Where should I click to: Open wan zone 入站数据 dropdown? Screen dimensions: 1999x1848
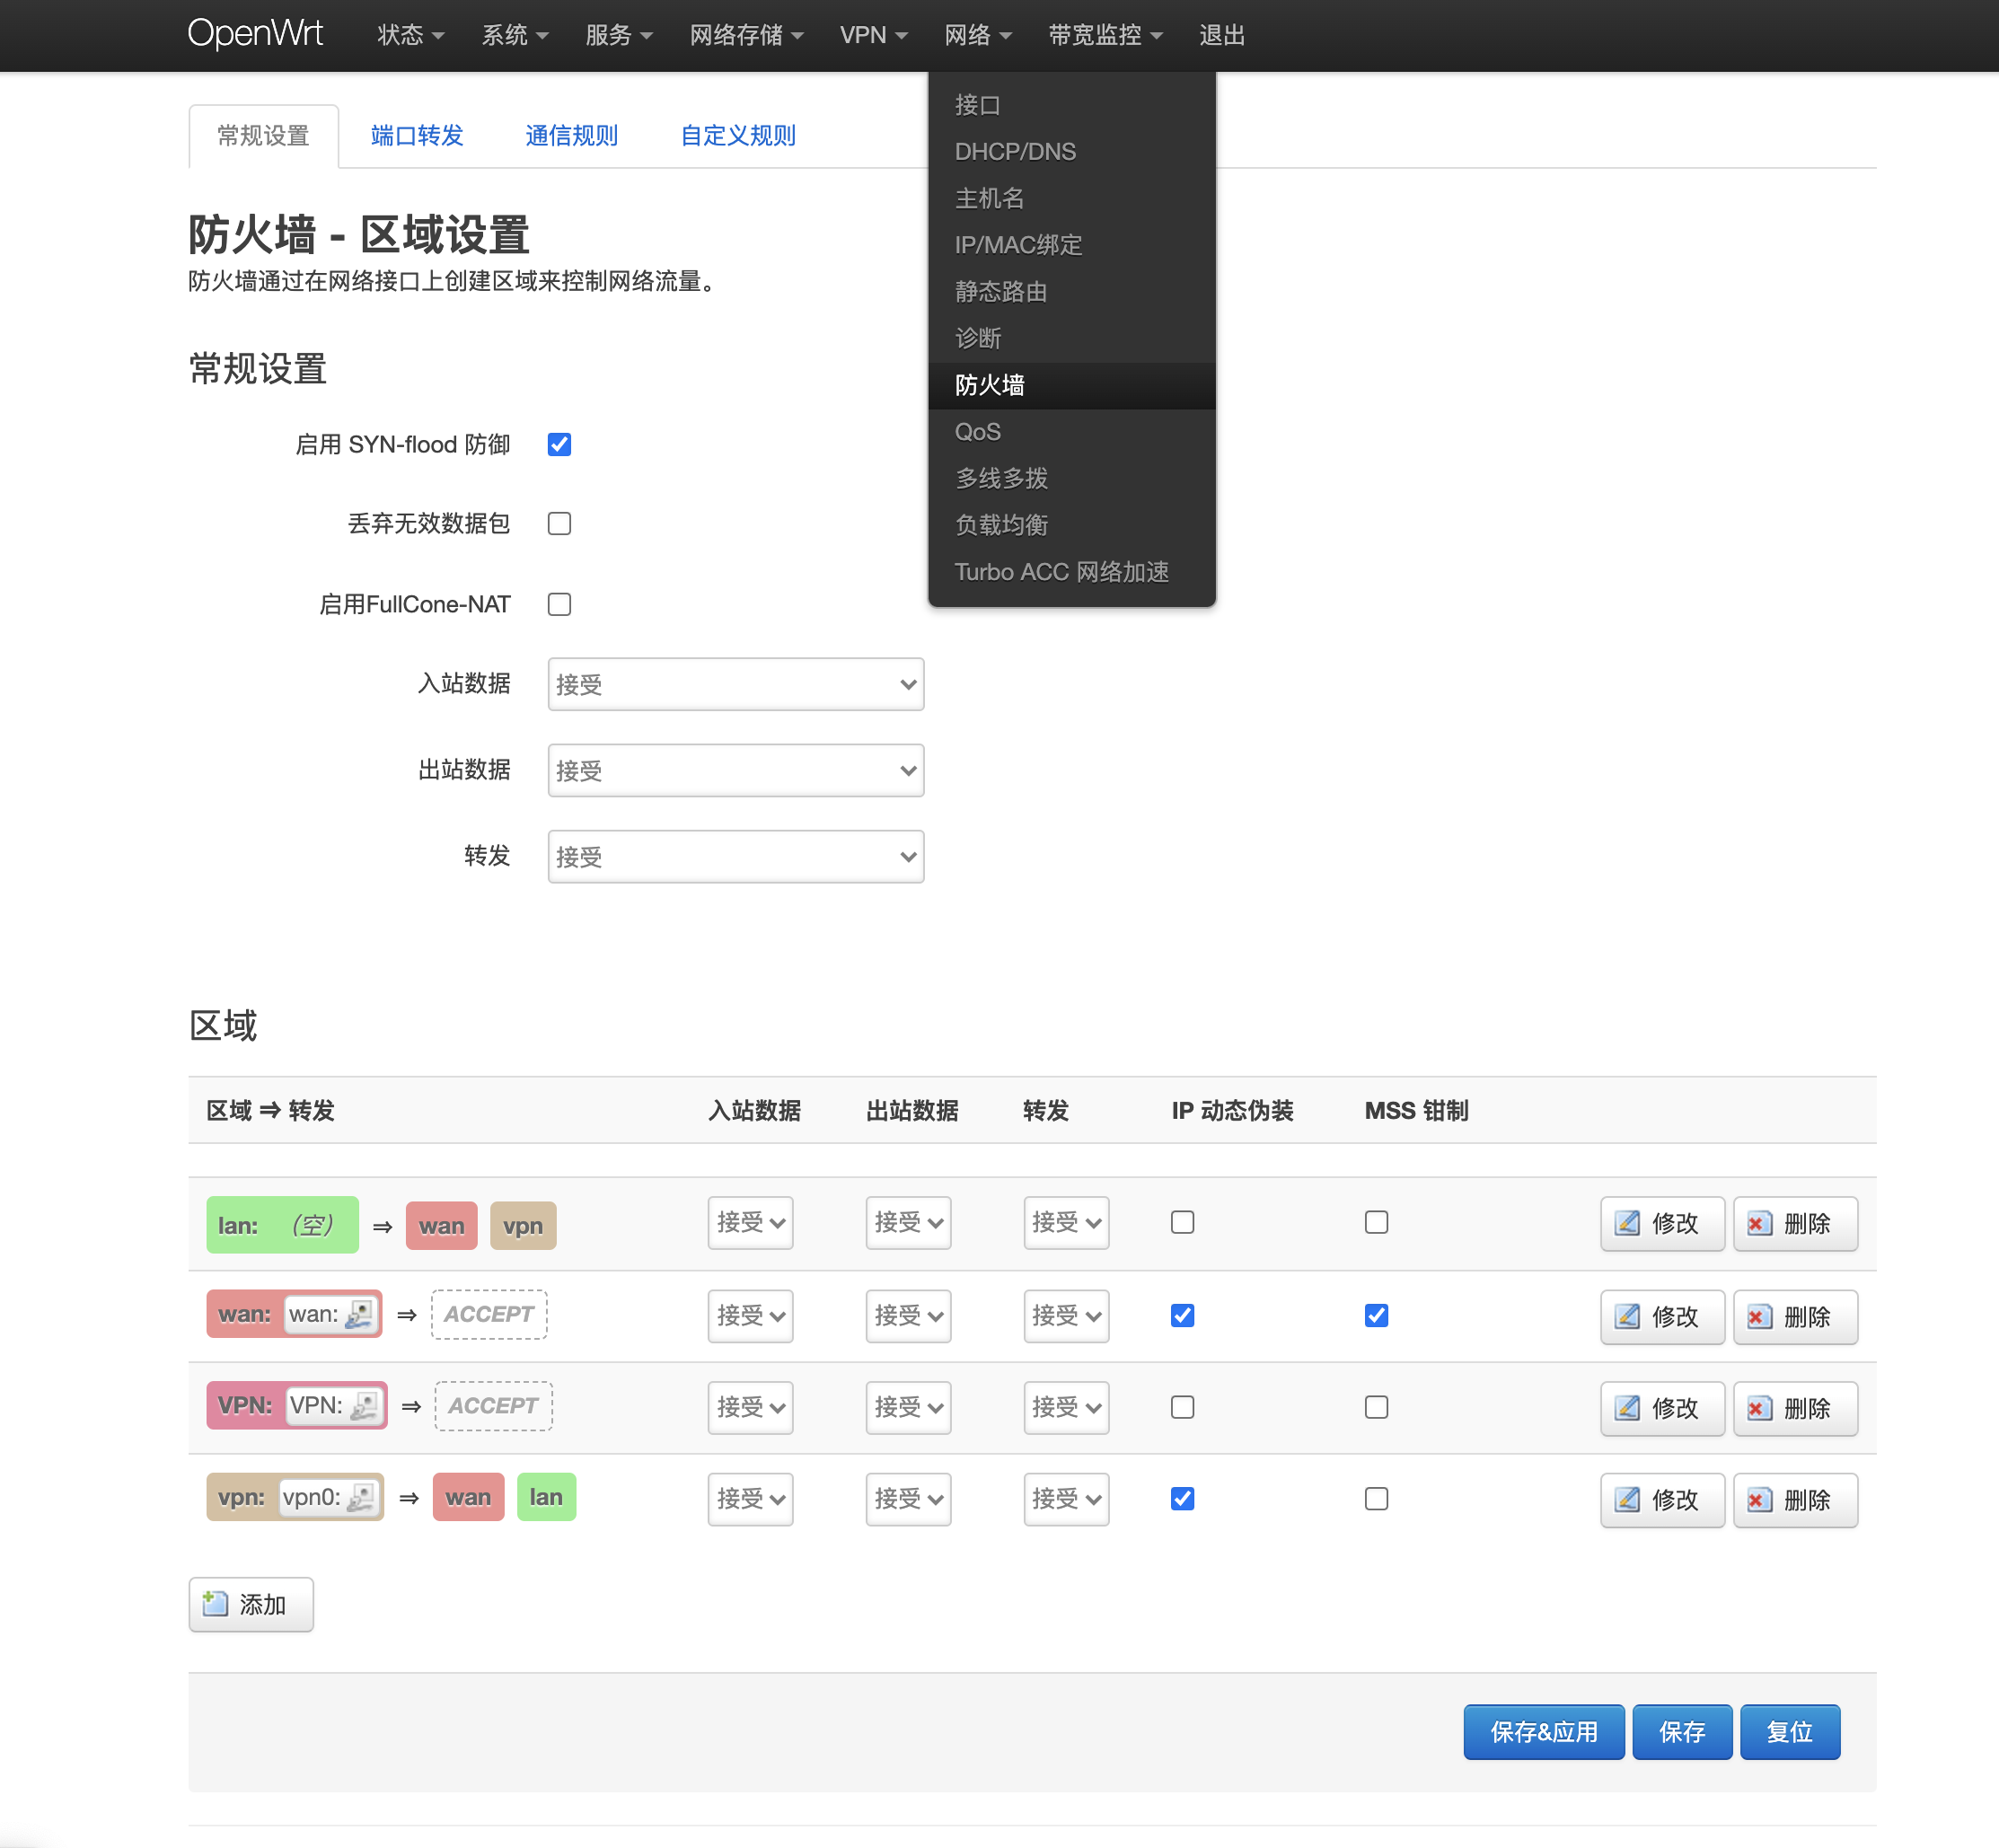[750, 1315]
